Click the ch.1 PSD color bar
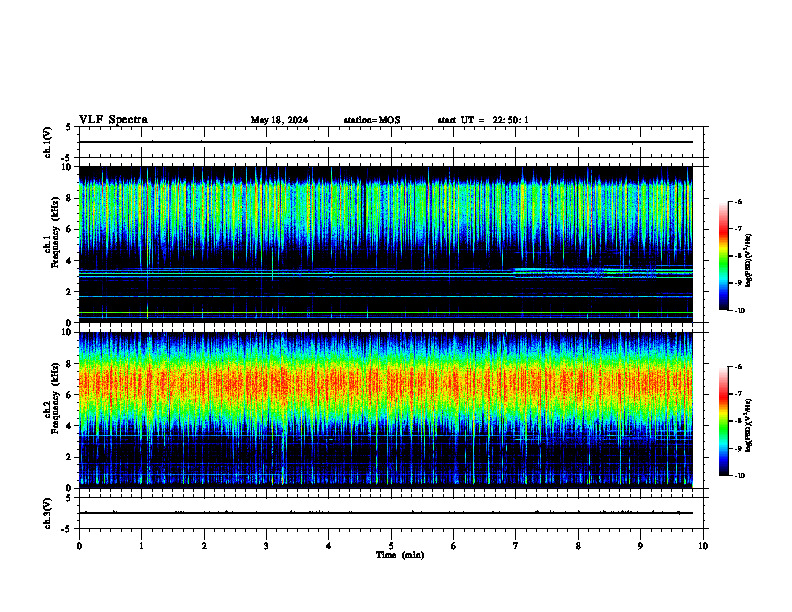 click(724, 256)
